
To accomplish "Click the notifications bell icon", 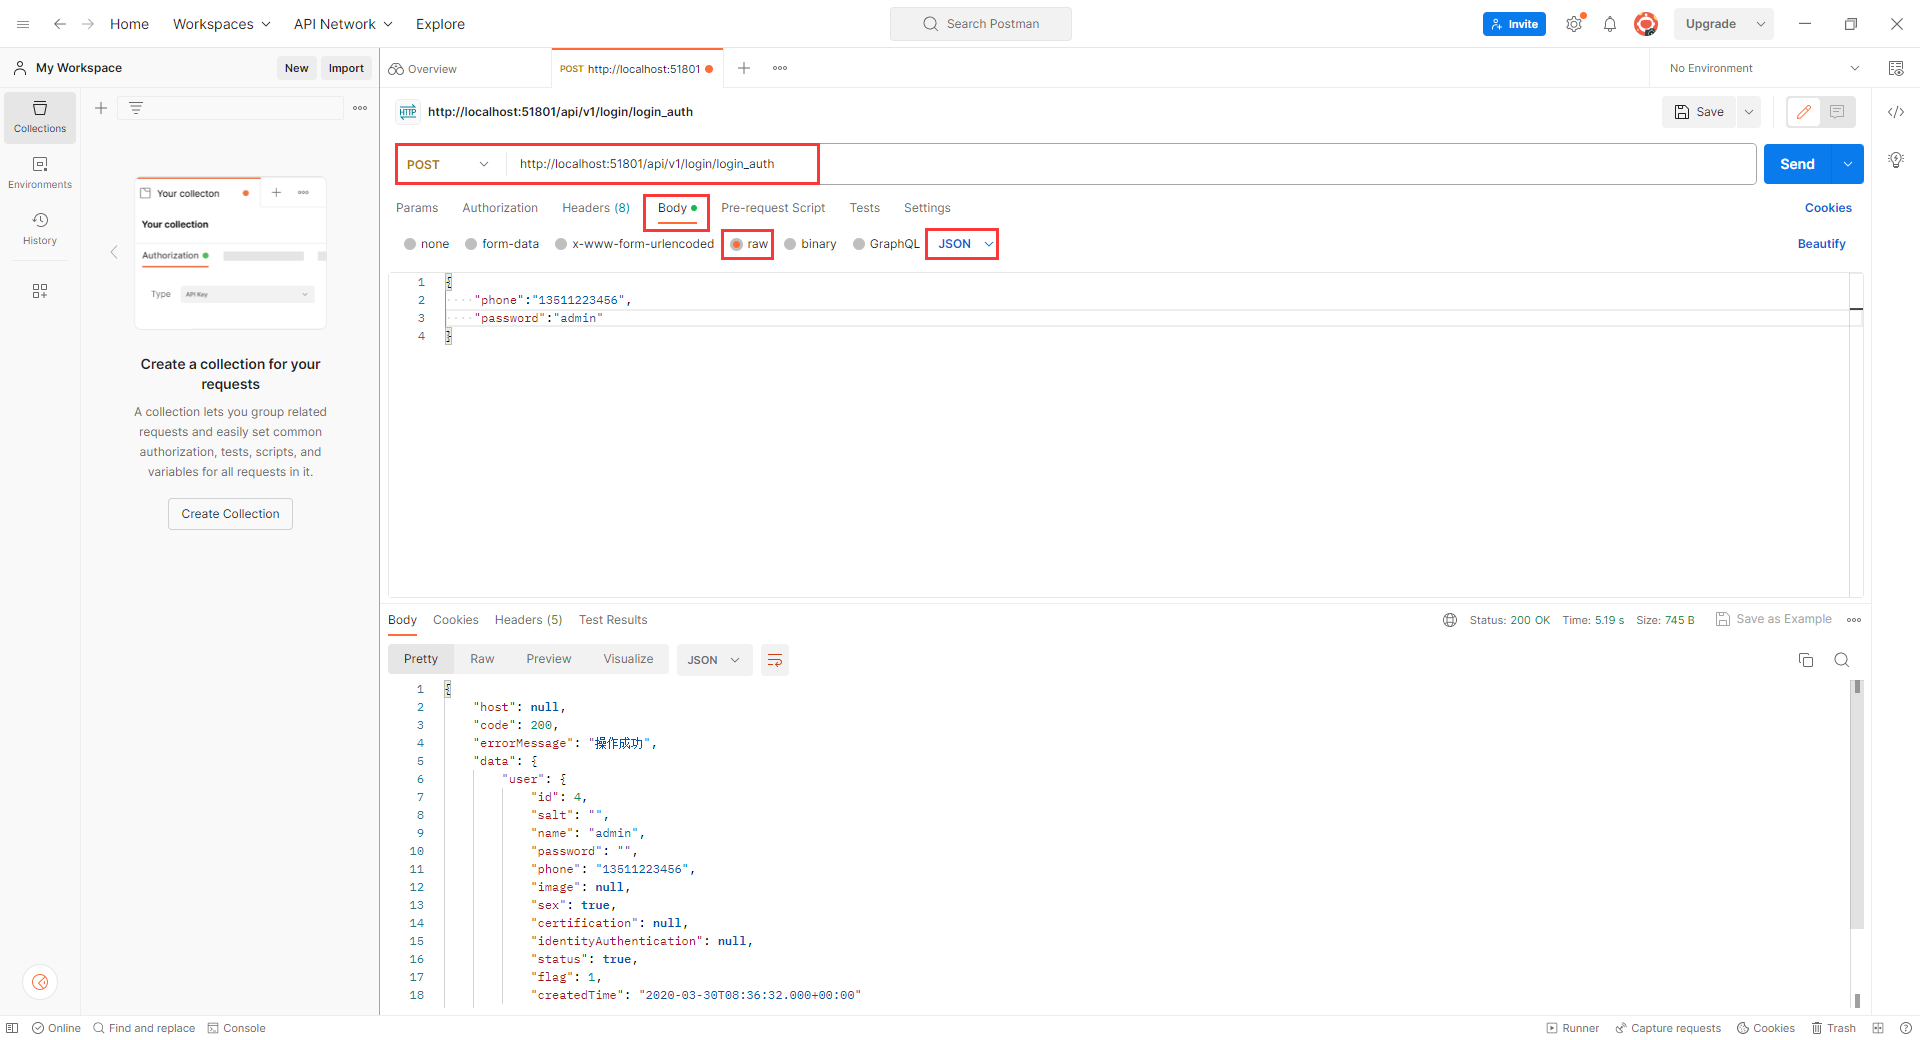I will pyautogui.click(x=1609, y=24).
